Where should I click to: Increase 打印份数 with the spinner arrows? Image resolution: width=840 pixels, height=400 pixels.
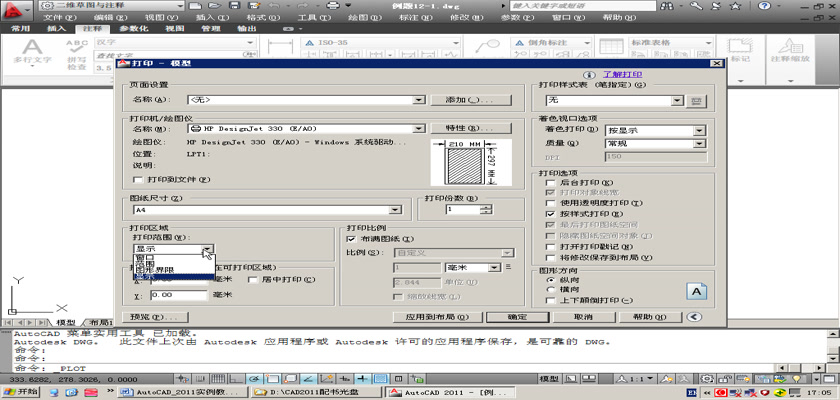coord(486,207)
